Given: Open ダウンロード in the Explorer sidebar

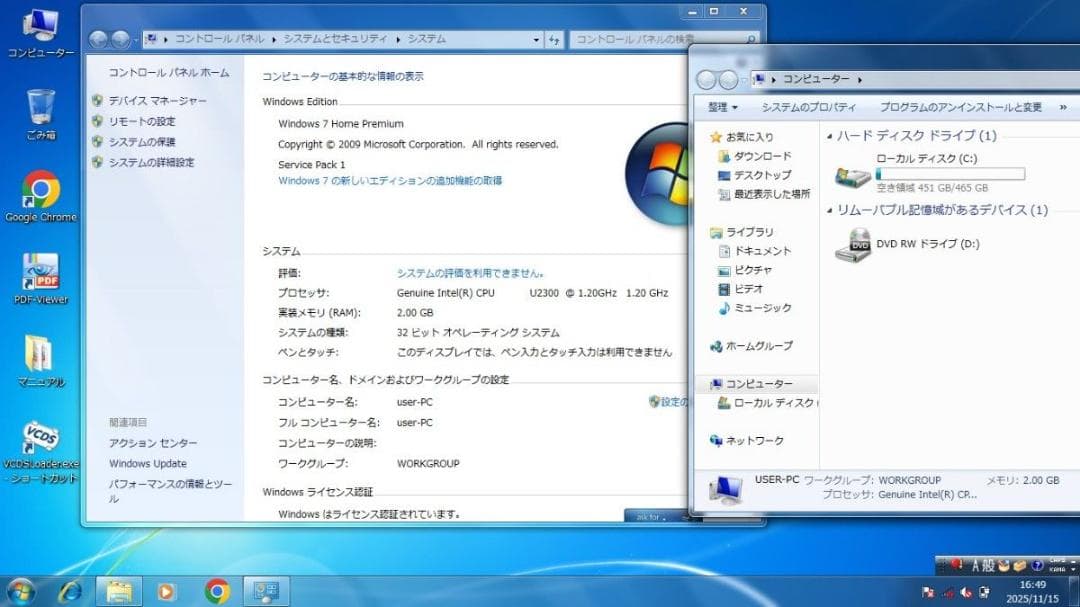Looking at the screenshot, I should click(762, 156).
